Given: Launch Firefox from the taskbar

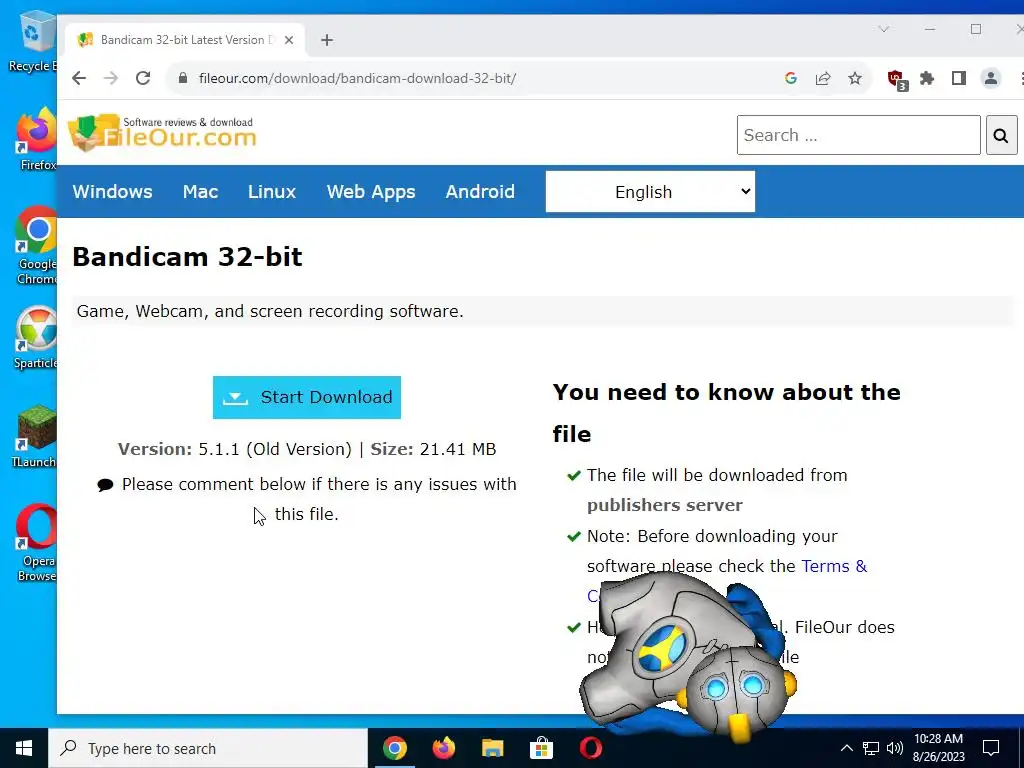Looking at the screenshot, I should [444, 748].
